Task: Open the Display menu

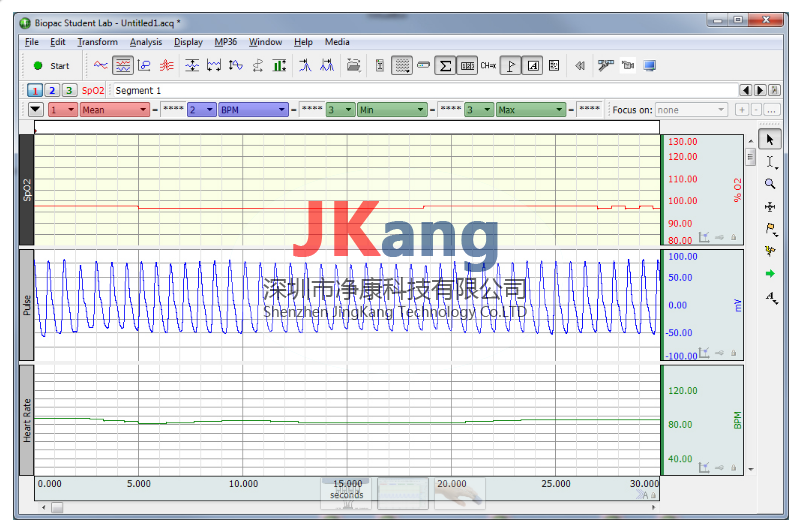Action: tap(188, 42)
